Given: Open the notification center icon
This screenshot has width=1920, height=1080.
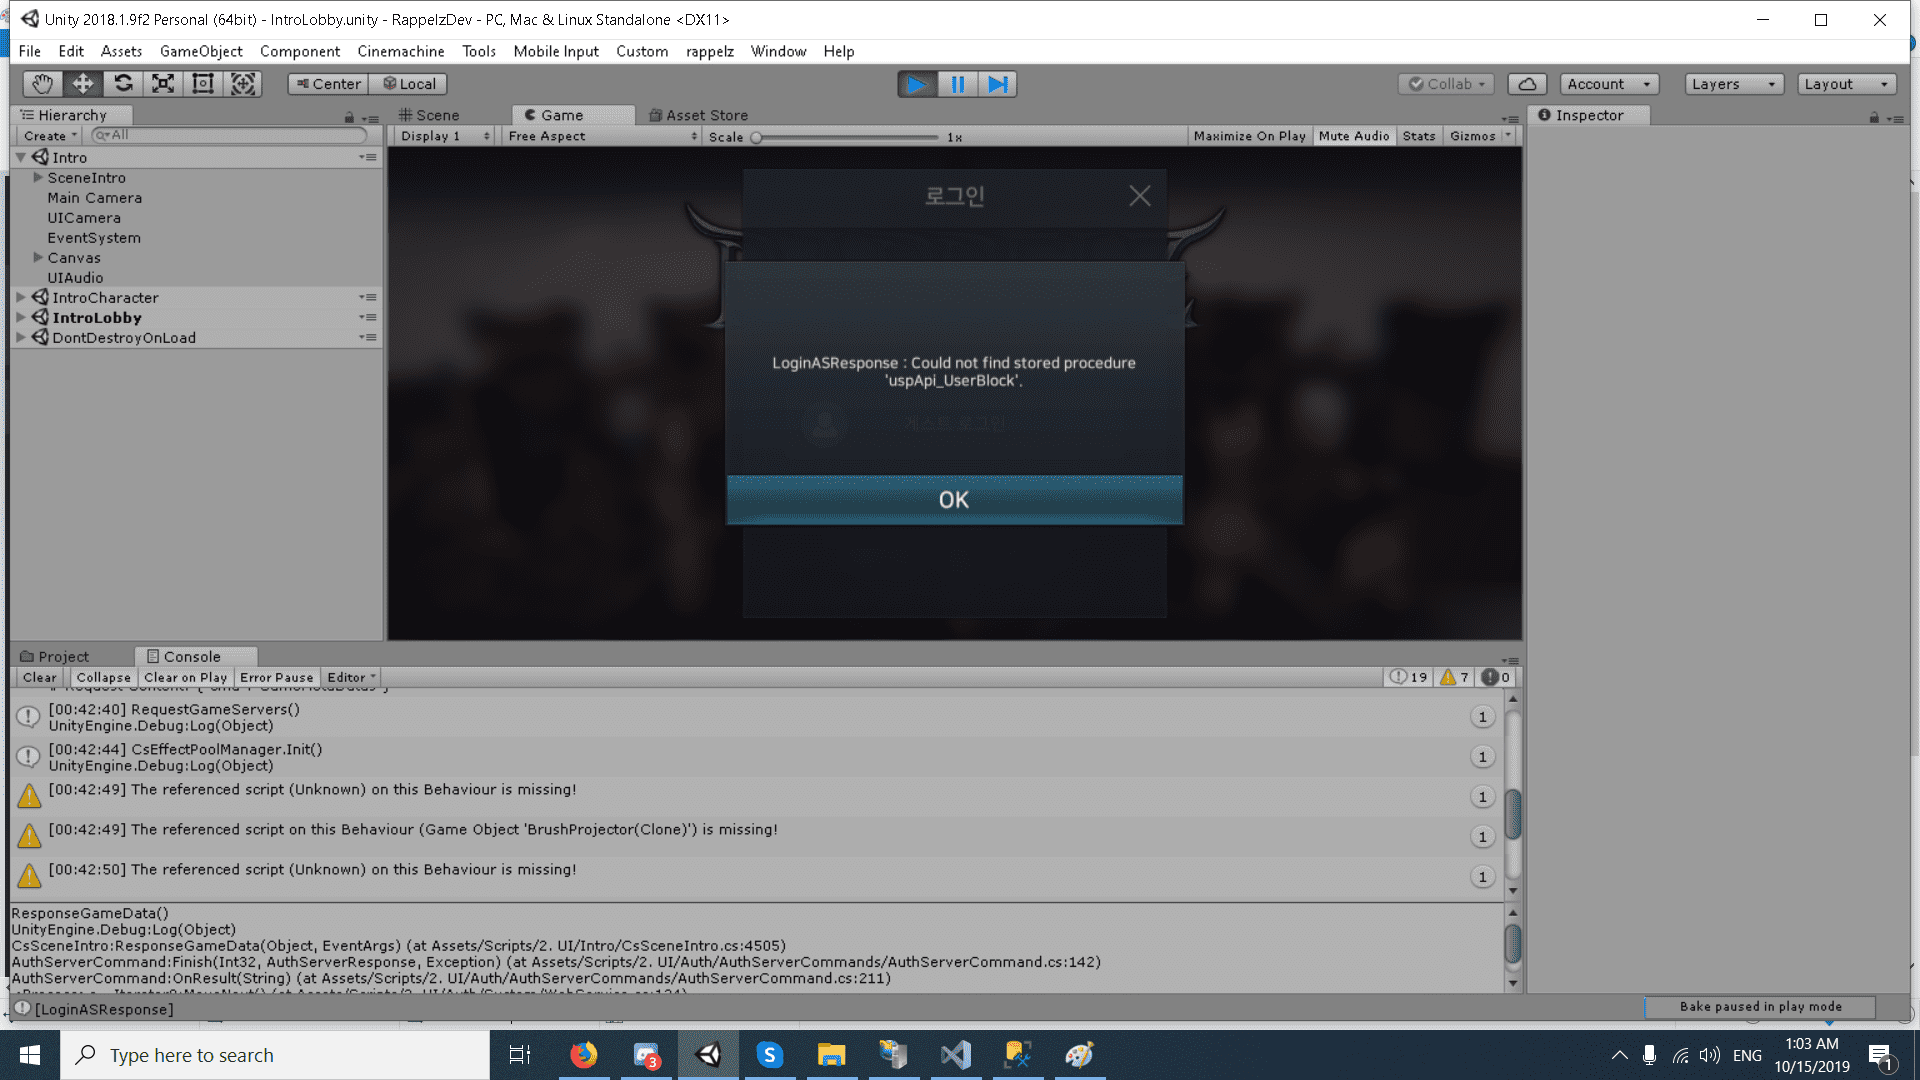Looking at the screenshot, I should point(1880,1055).
